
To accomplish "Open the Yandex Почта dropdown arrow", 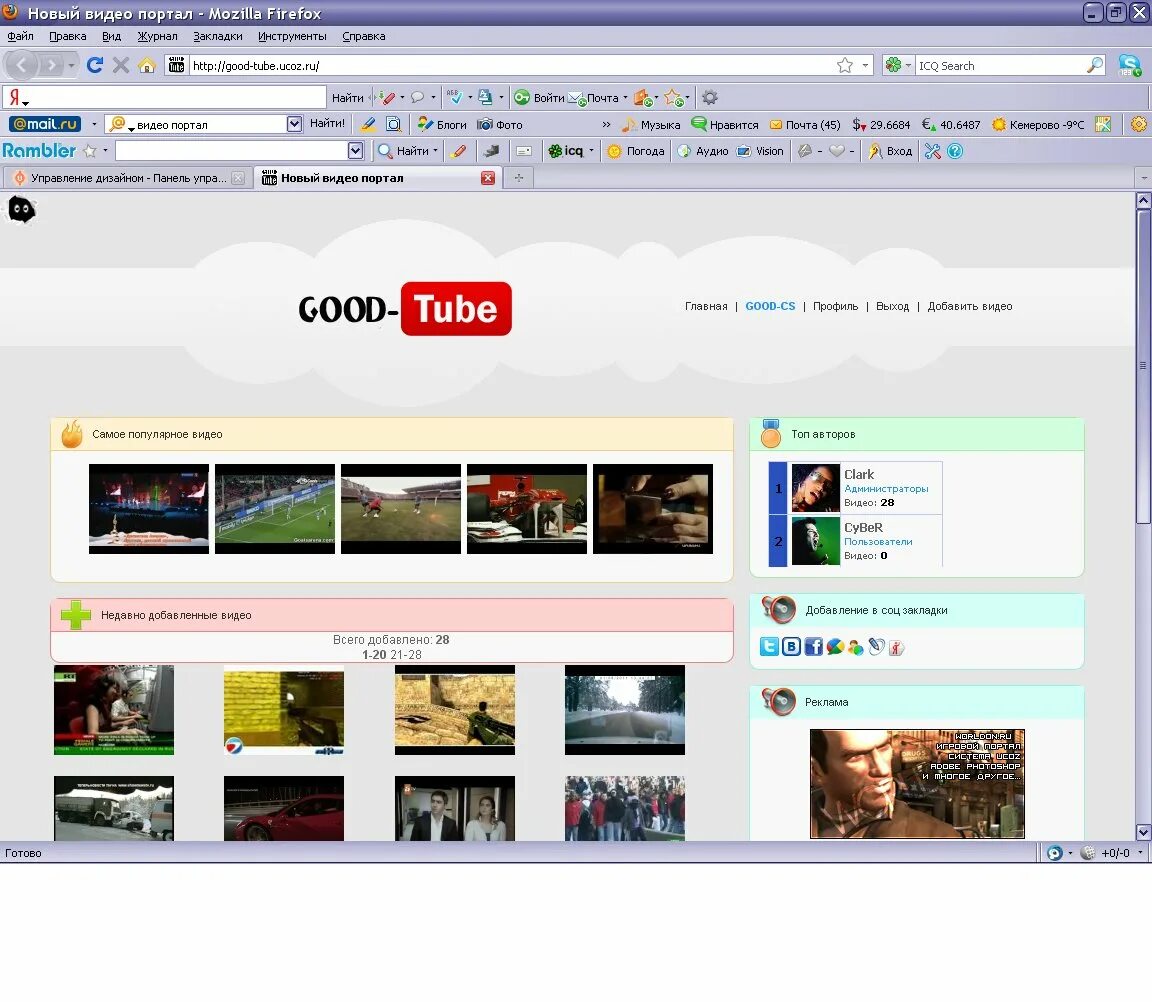I will pos(625,97).
